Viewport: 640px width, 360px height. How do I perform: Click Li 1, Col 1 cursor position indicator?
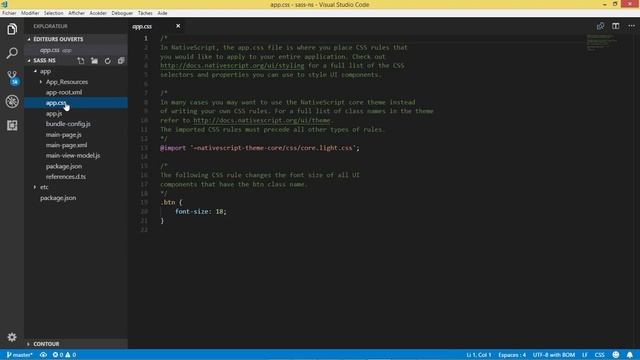tap(478, 355)
